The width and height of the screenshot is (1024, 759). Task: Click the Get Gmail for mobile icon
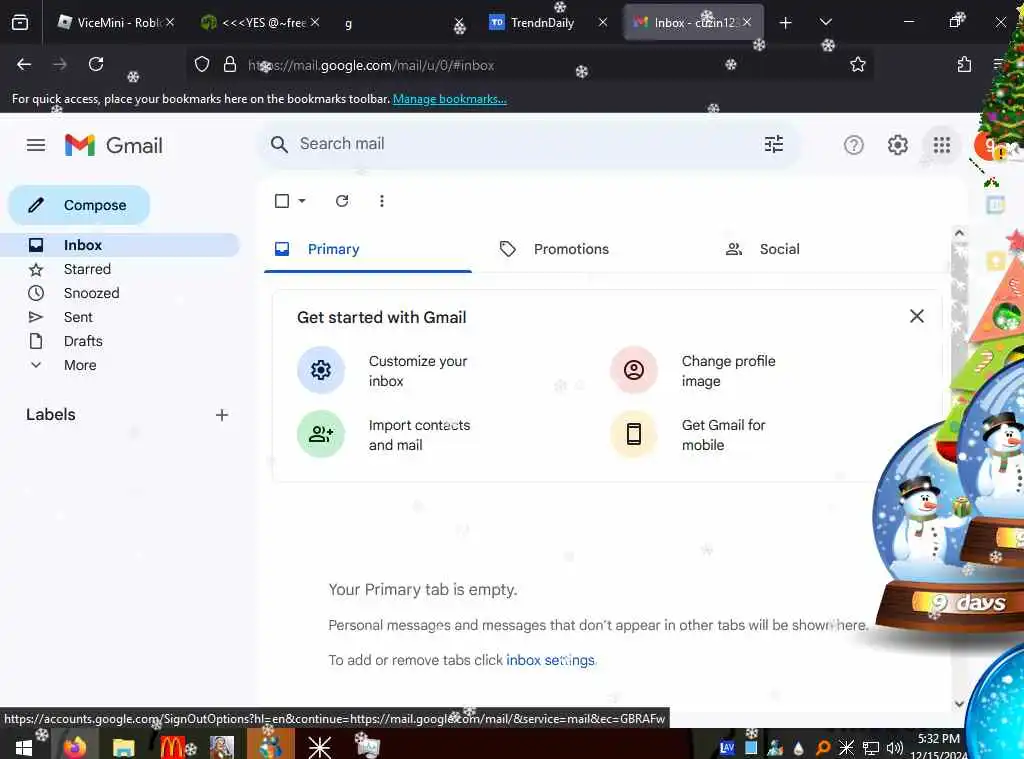[633, 434]
